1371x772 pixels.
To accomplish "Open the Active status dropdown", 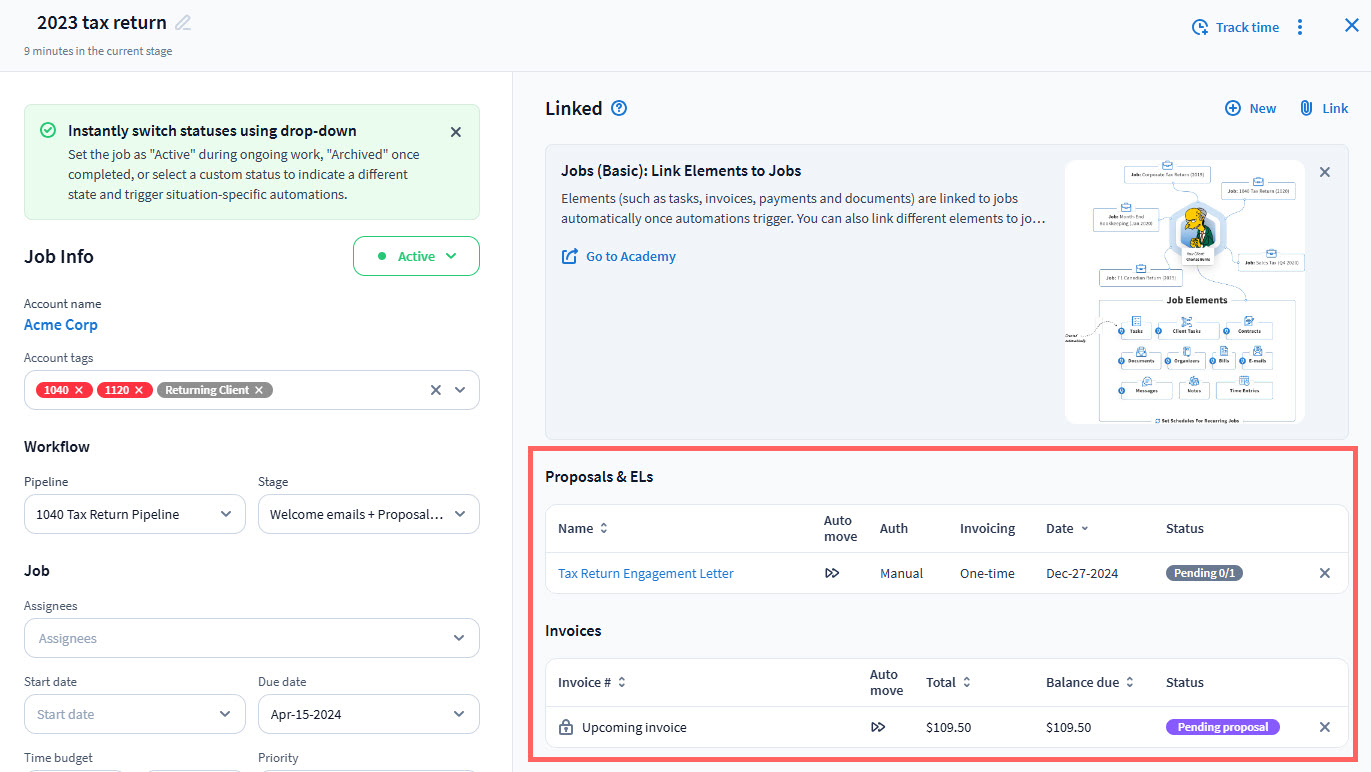I will pos(416,256).
